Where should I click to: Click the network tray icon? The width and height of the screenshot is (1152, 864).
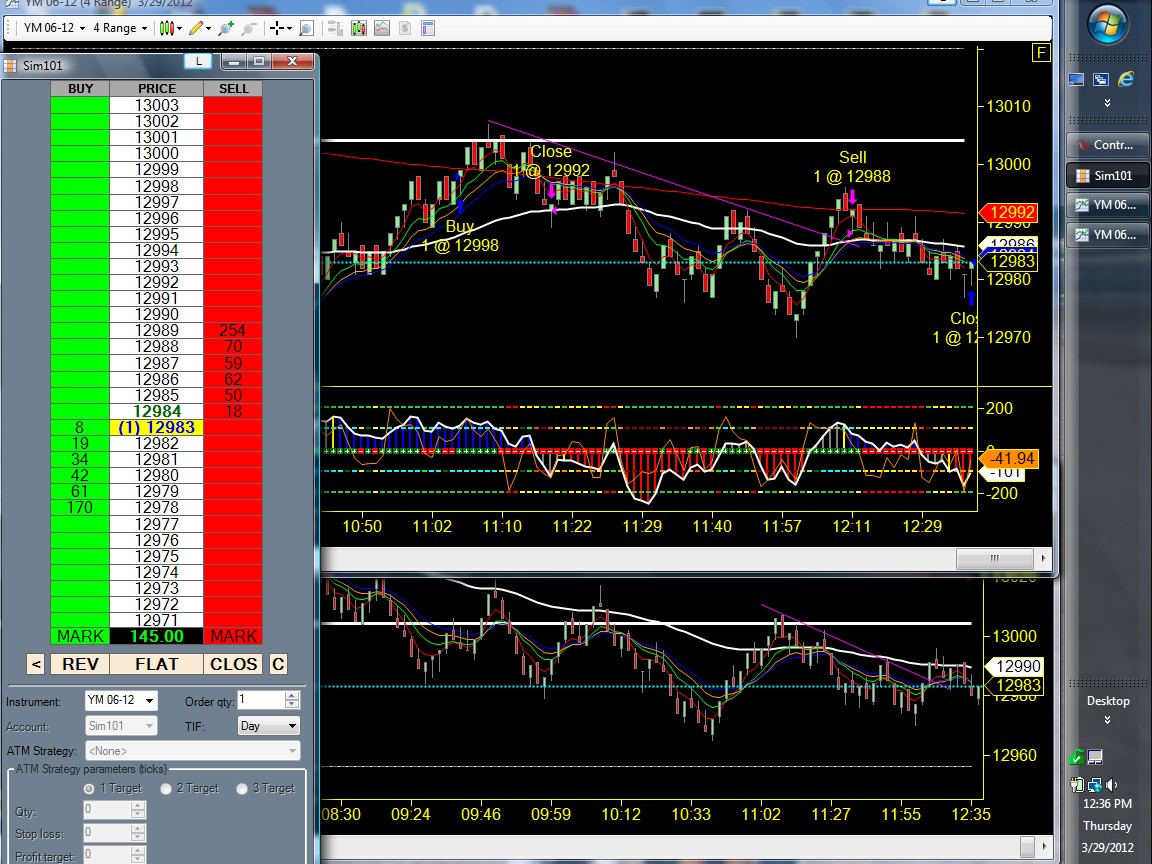(1095, 785)
